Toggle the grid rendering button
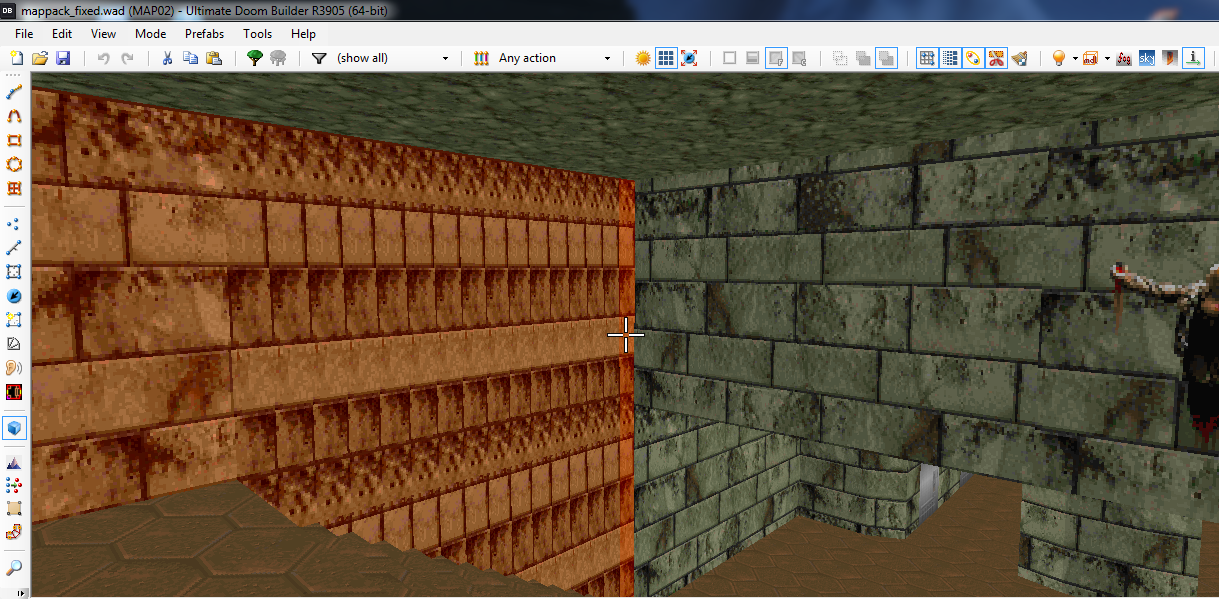1219x599 pixels. (x=666, y=58)
